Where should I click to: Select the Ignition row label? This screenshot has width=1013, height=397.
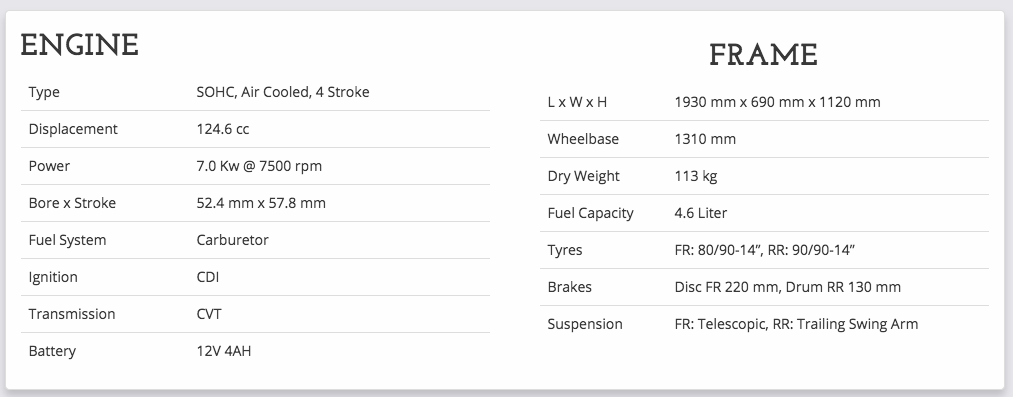click(53, 277)
